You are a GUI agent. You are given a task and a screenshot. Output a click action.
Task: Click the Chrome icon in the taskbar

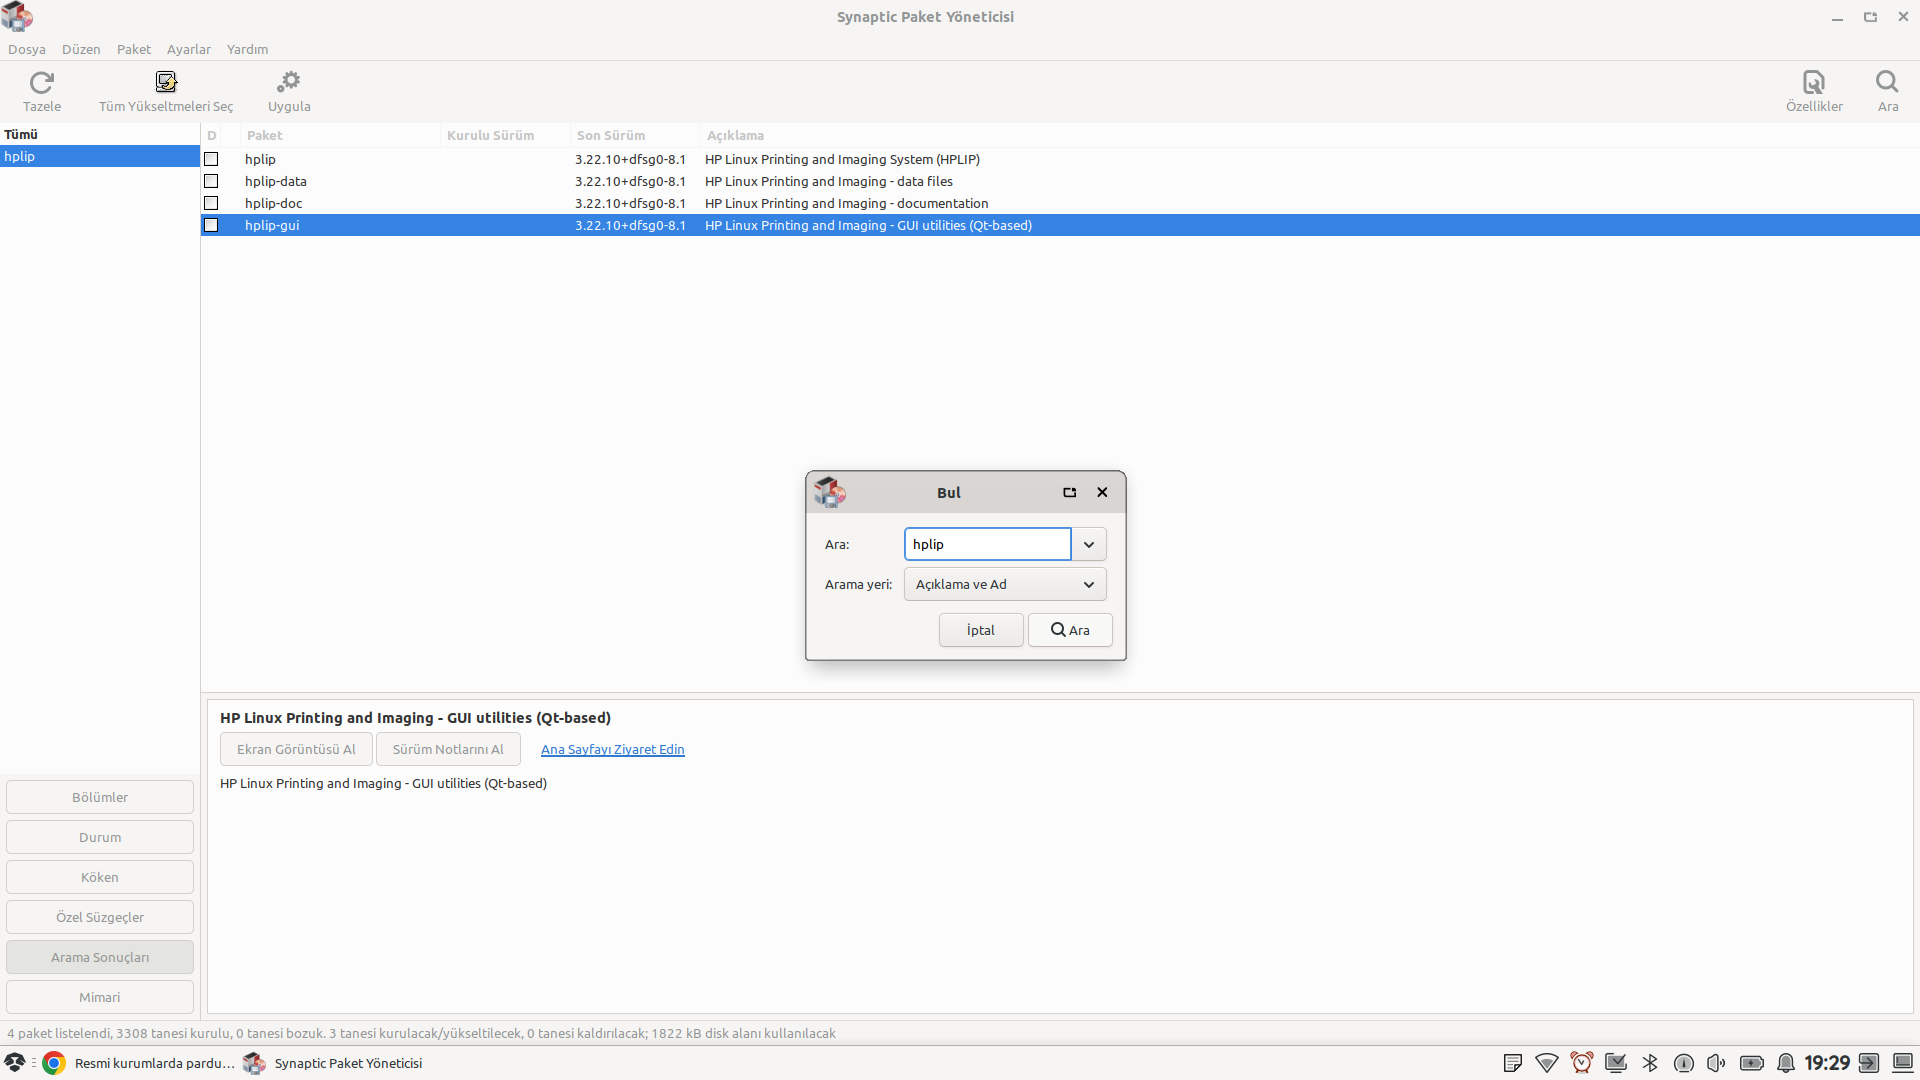[54, 1063]
